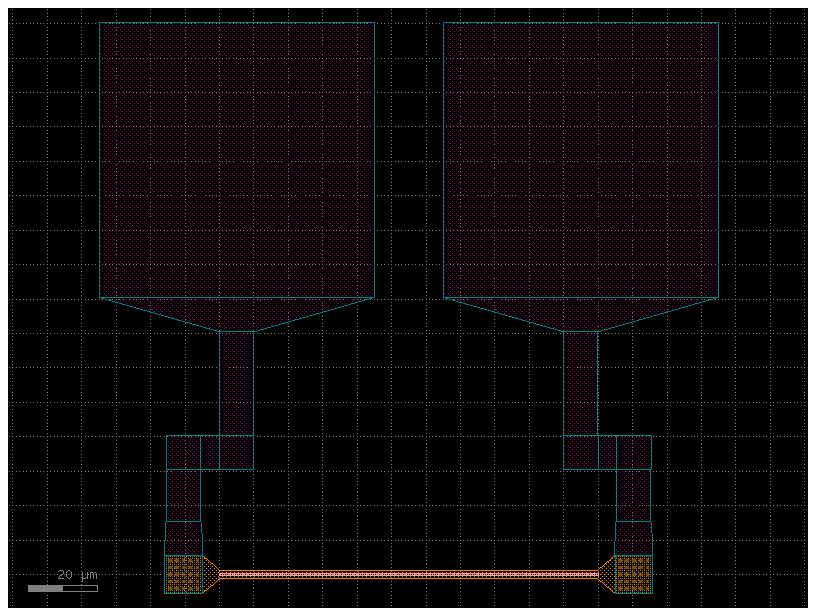Click the small trapezoid above right via
Image resolution: width=816 pixels, height=616 pixels.
633,538
